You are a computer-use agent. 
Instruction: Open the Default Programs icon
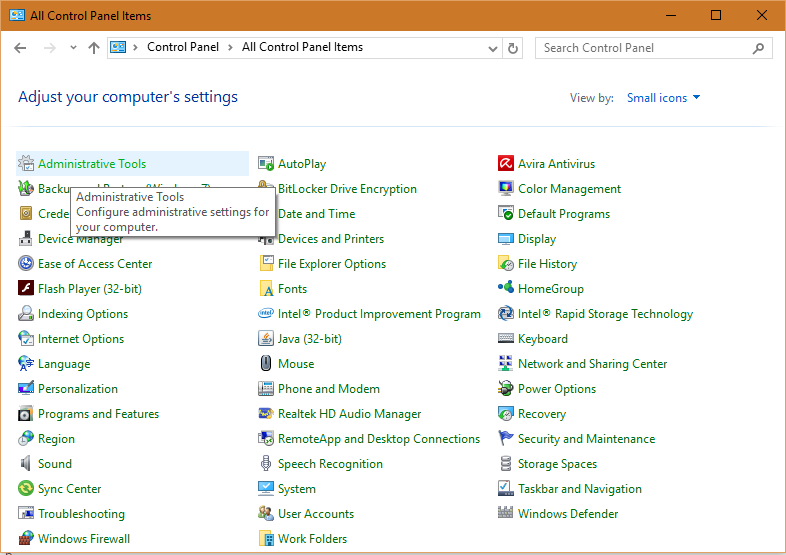click(x=506, y=214)
